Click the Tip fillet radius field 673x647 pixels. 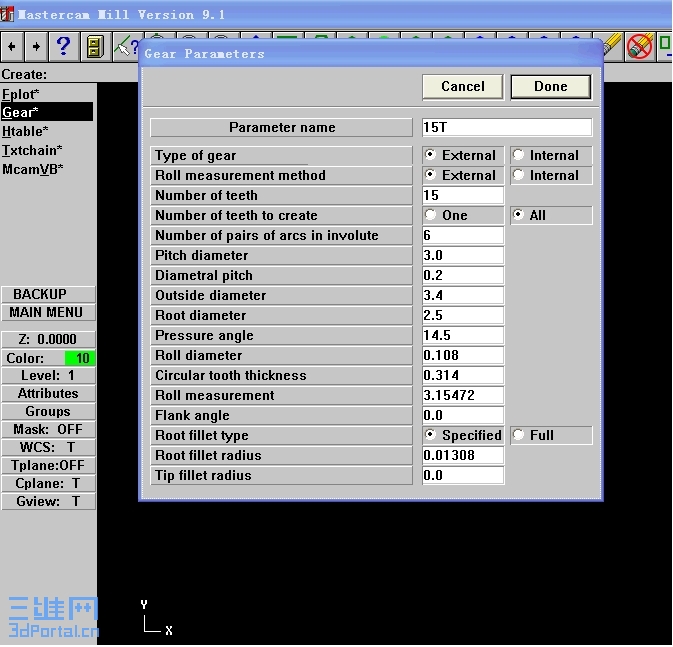[x=463, y=475]
